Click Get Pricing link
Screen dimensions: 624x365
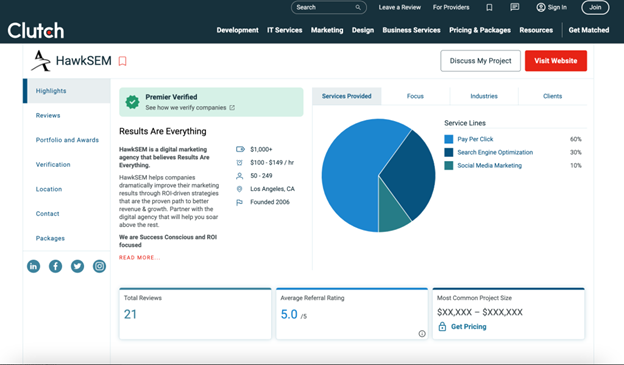(x=468, y=326)
